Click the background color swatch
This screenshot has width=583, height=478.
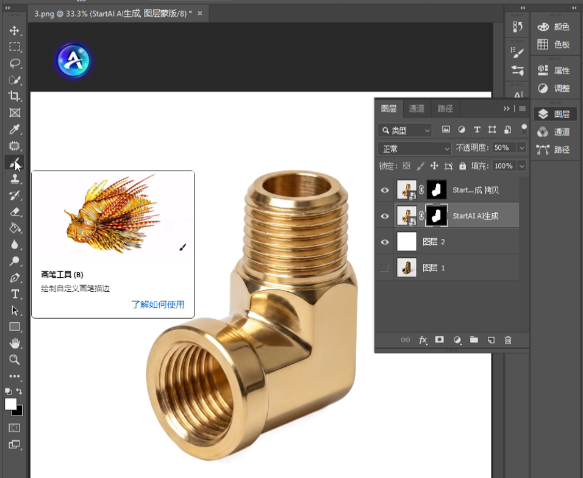pos(19,411)
